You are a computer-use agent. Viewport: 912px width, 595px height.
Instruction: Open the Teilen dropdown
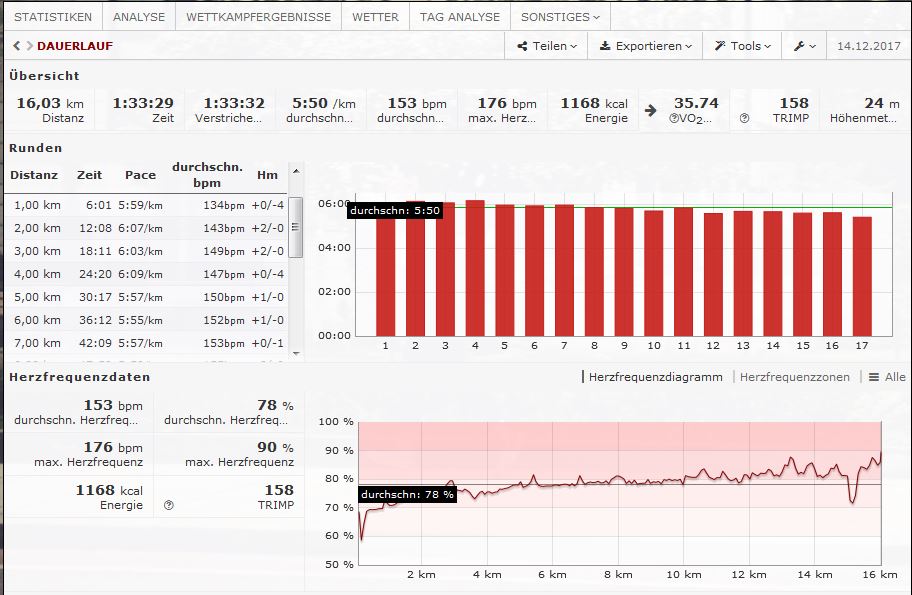click(547, 46)
